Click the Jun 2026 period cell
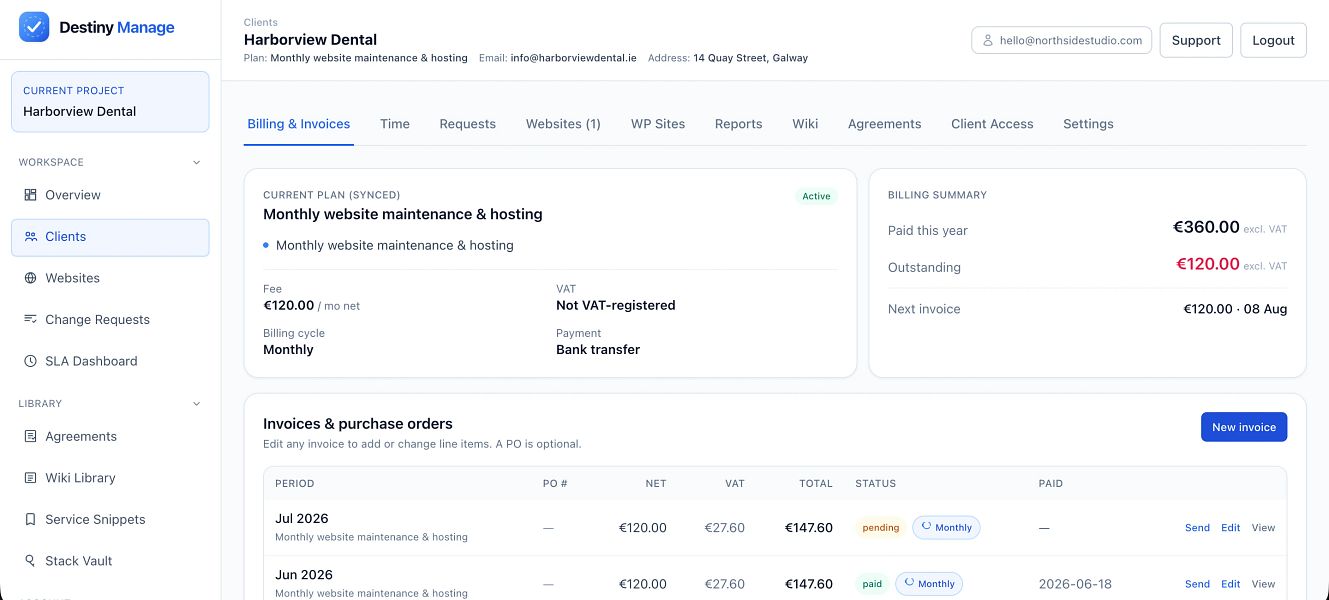 coord(371,584)
